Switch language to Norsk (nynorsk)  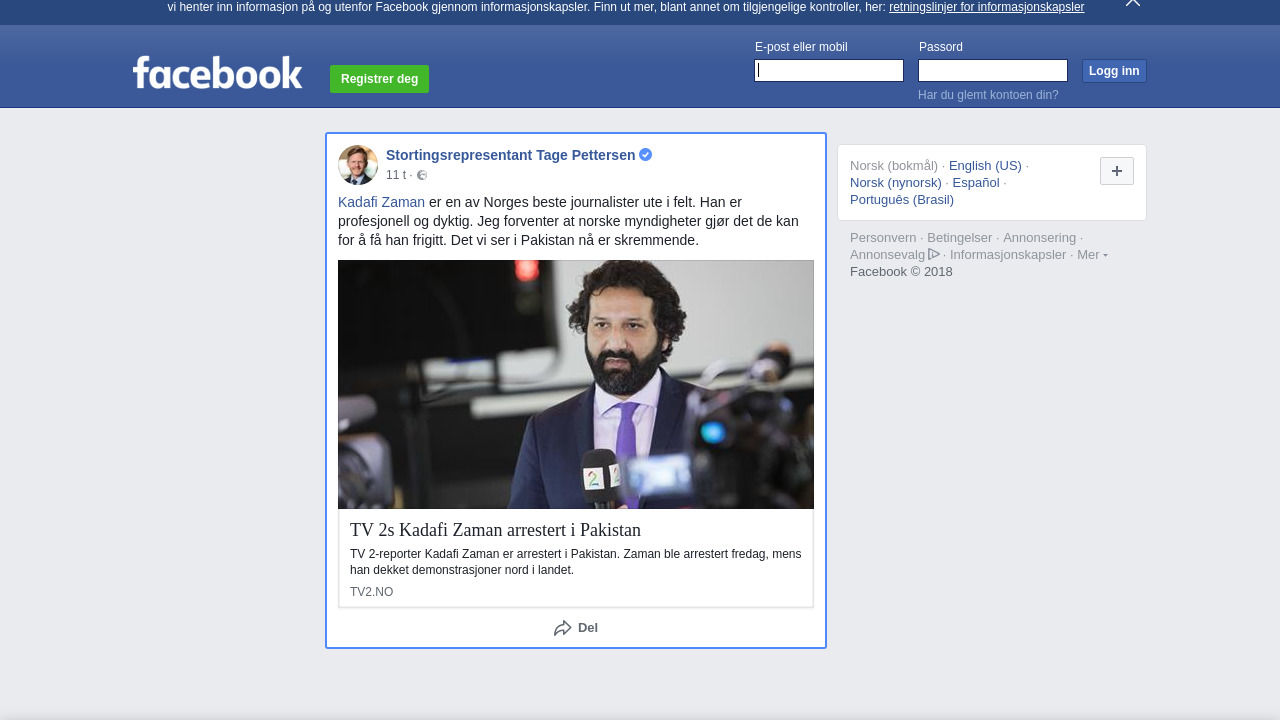896,183
